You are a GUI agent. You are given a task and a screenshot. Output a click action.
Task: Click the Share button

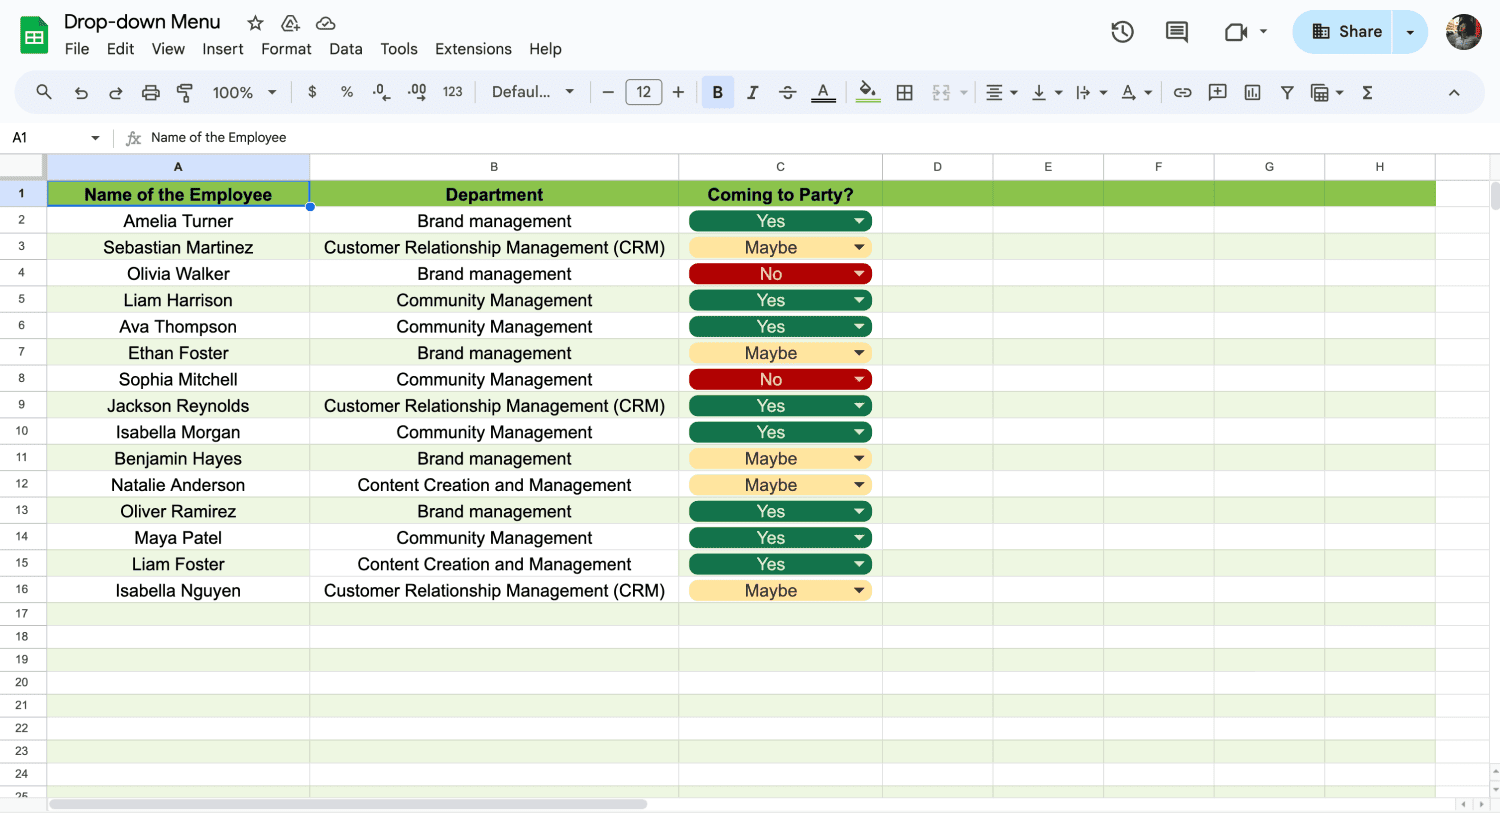click(x=1346, y=32)
